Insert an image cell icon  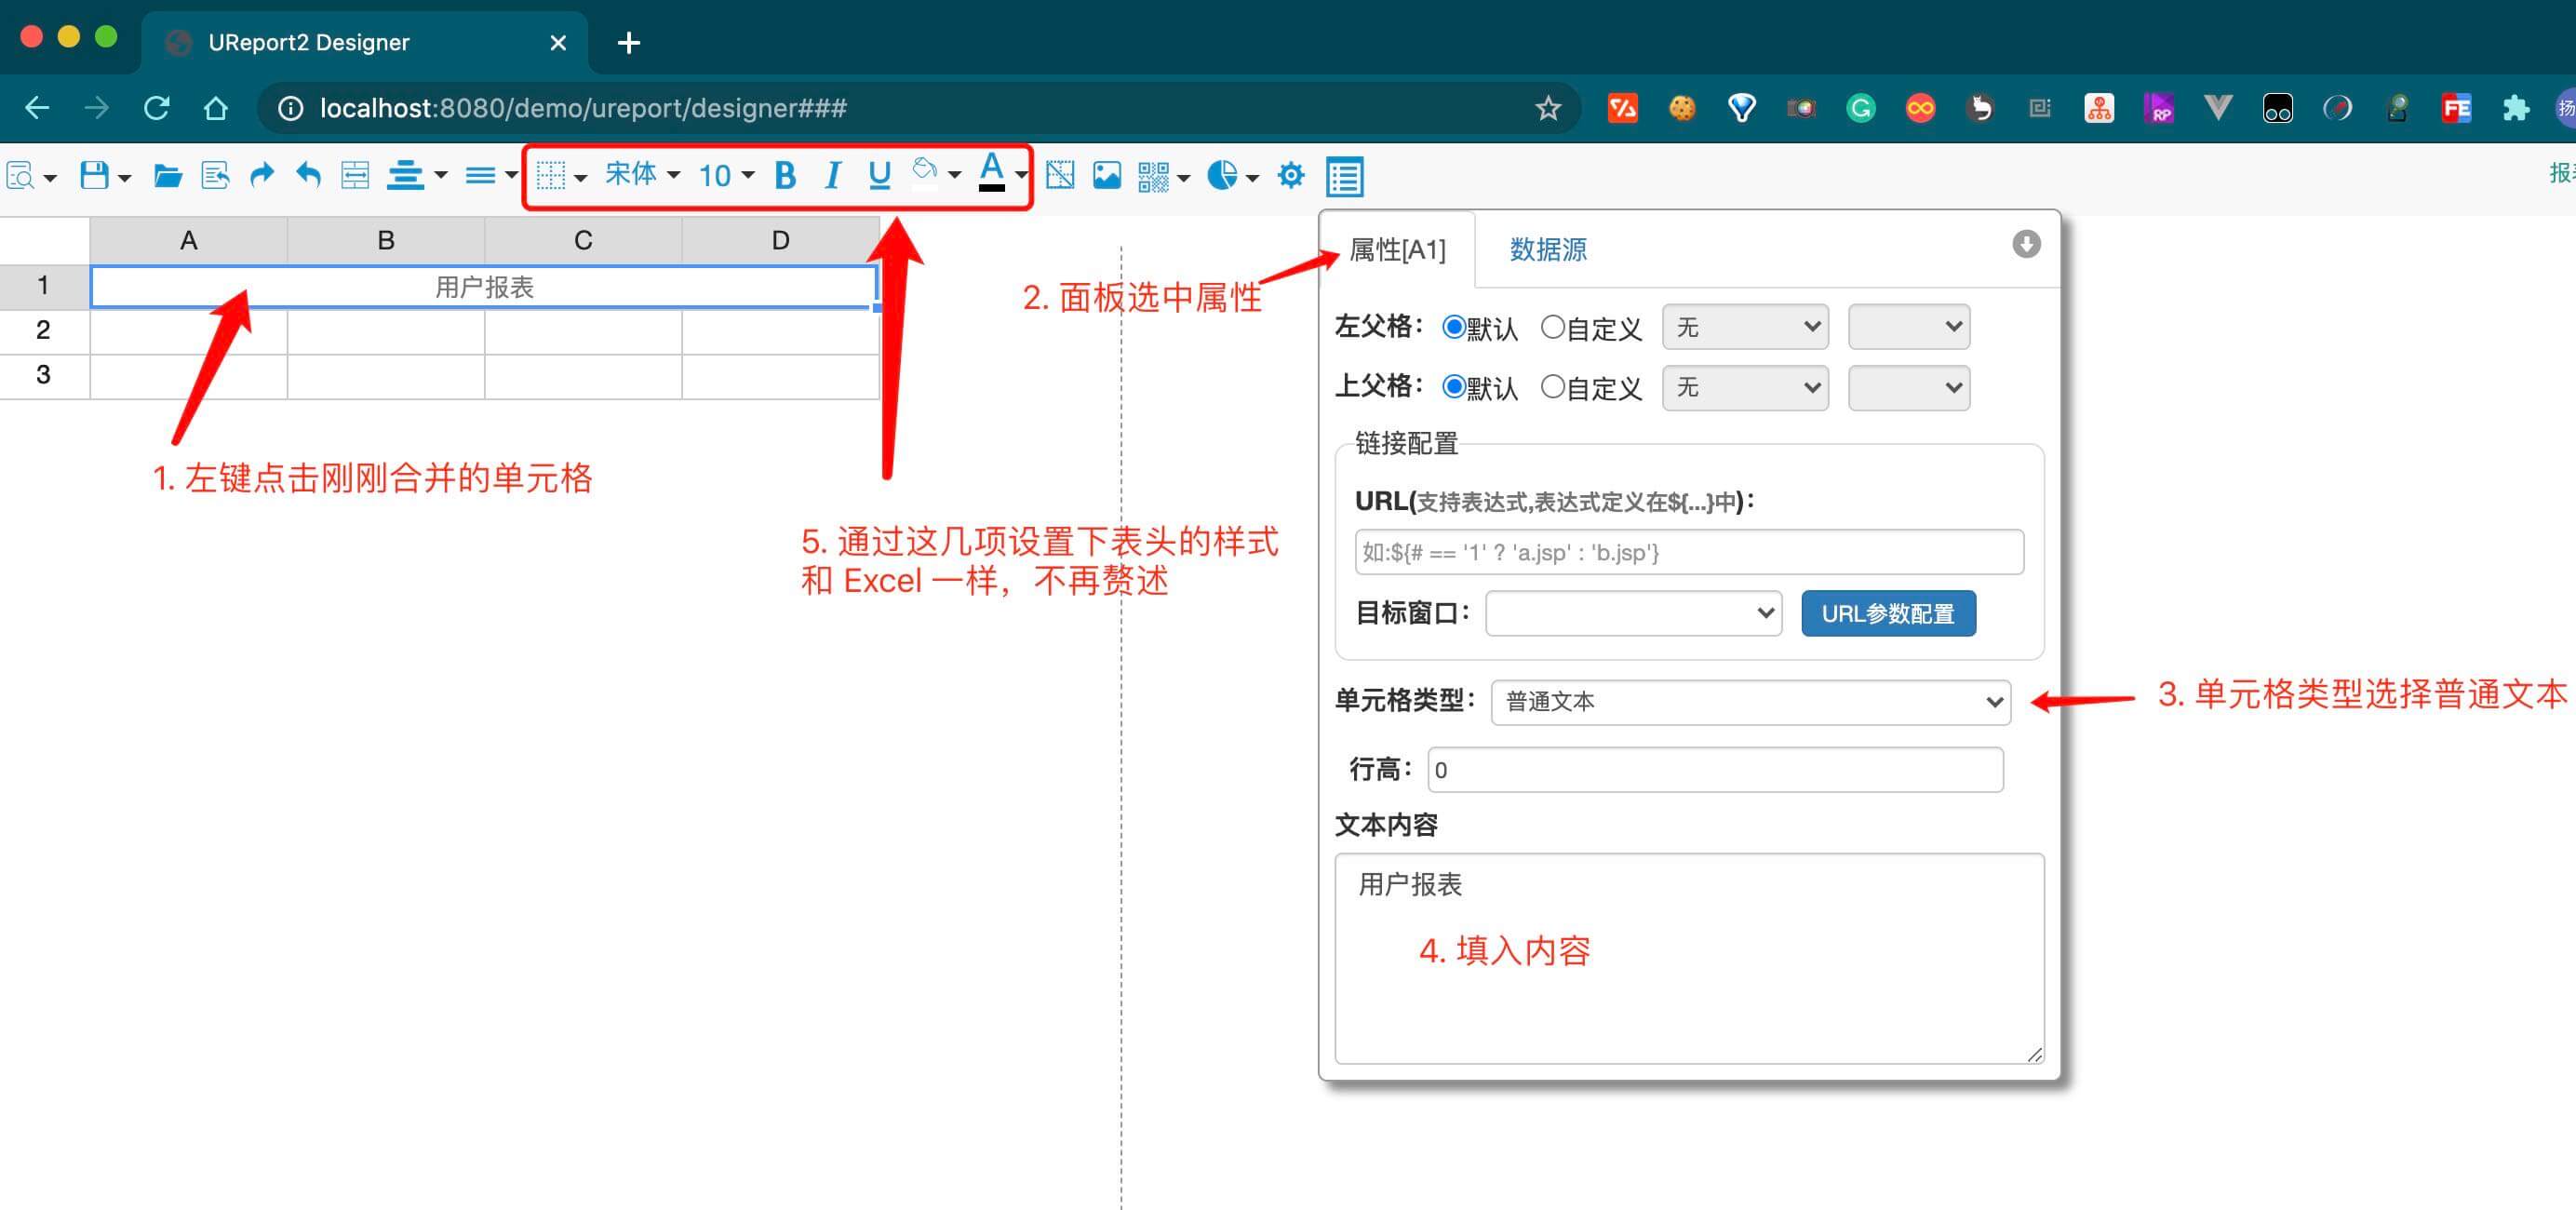click(x=1106, y=176)
